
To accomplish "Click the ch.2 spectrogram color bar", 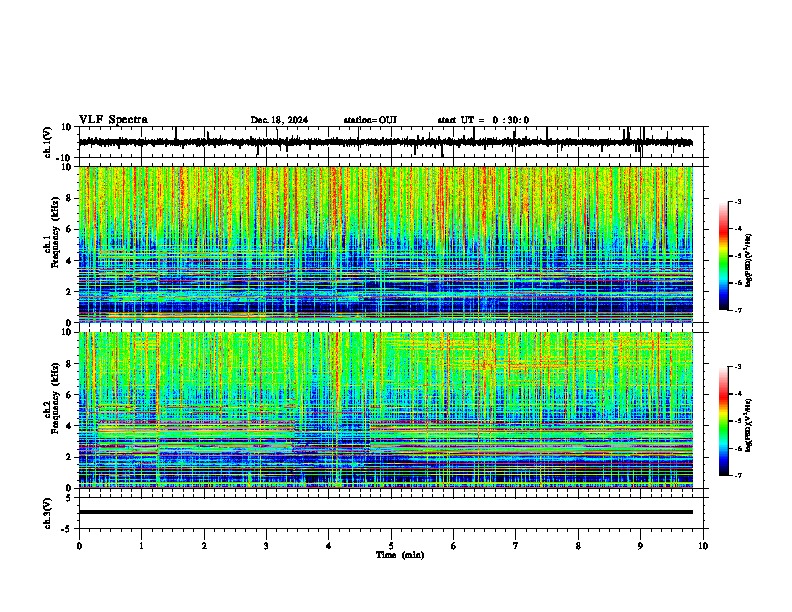I will [723, 421].
